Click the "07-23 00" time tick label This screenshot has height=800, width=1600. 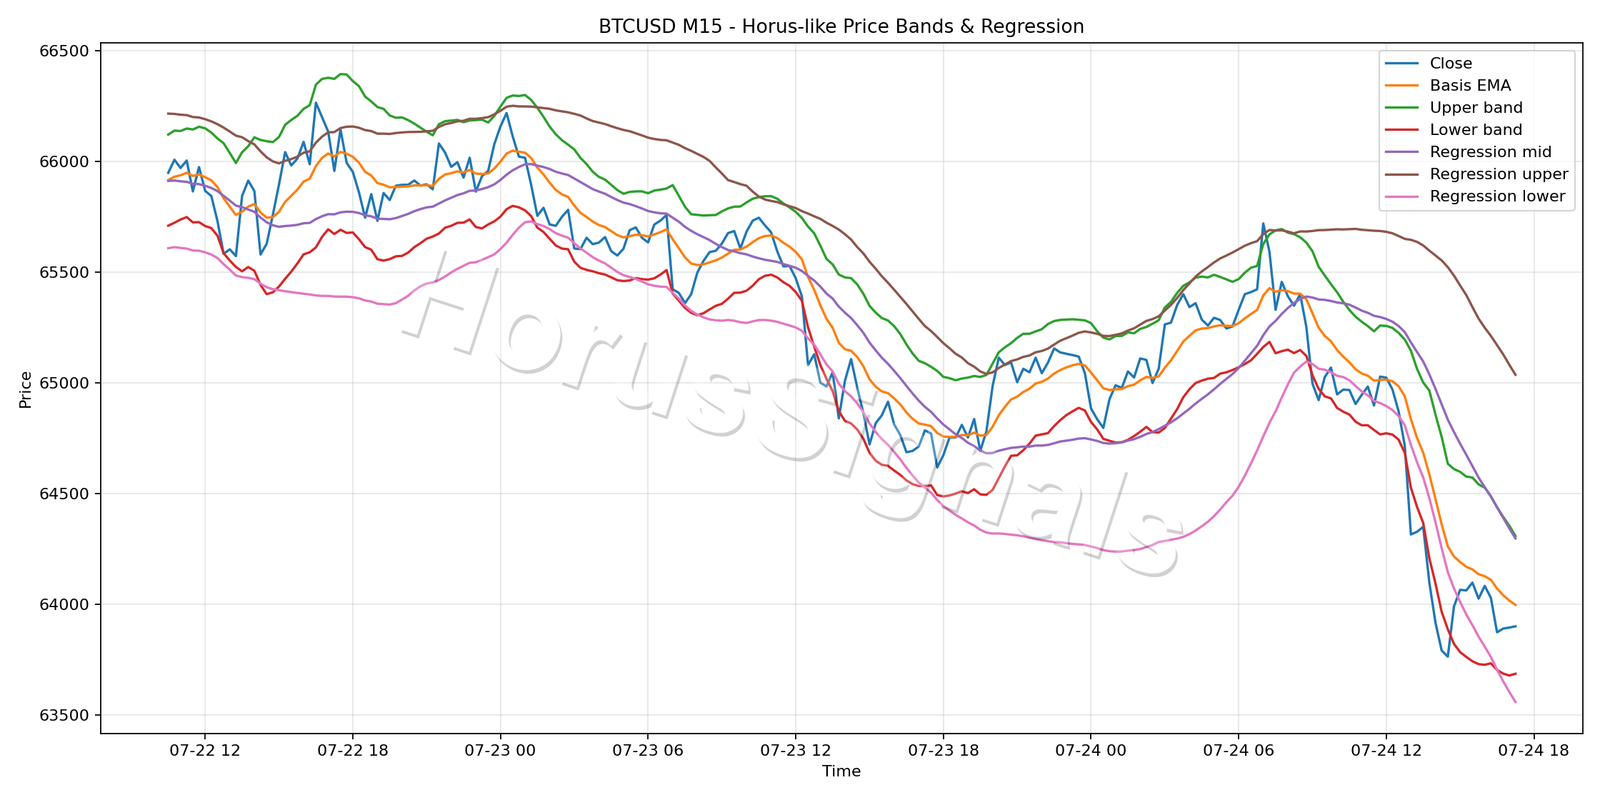500,750
